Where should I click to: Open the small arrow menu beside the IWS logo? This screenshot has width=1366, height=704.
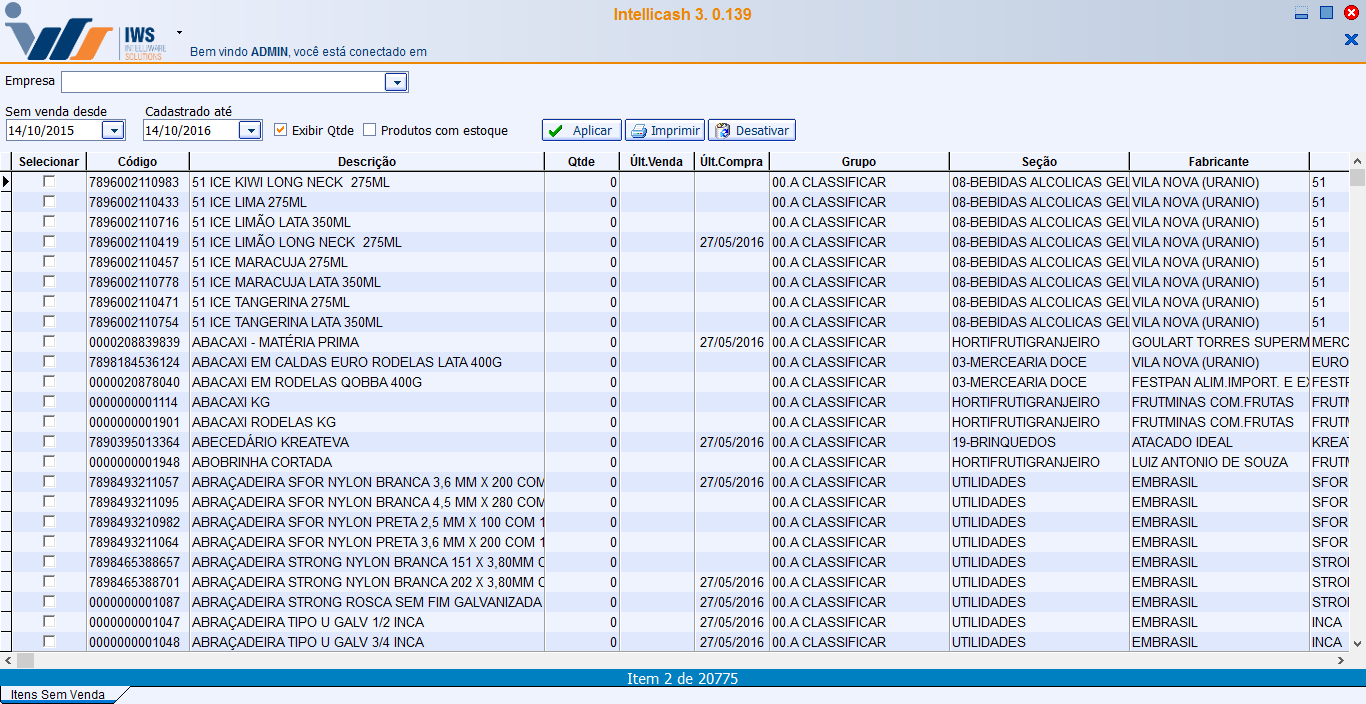179,32
